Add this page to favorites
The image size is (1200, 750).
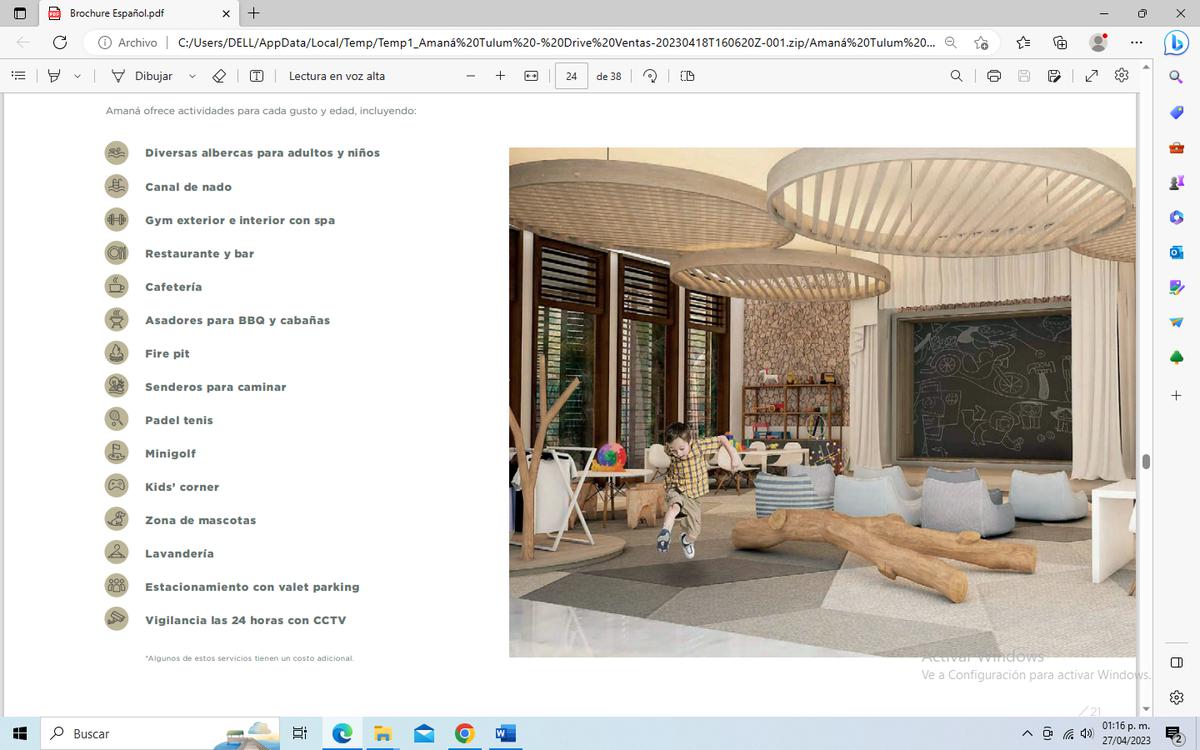pos(982,43)
